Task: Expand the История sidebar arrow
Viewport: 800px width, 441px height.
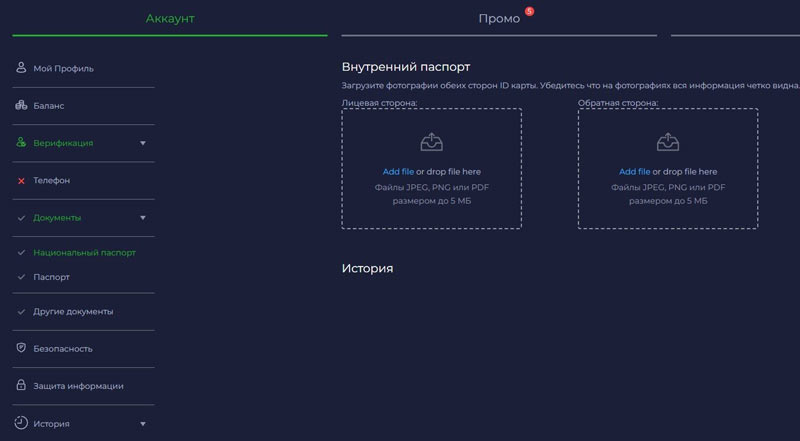Action: pos(143,424)
